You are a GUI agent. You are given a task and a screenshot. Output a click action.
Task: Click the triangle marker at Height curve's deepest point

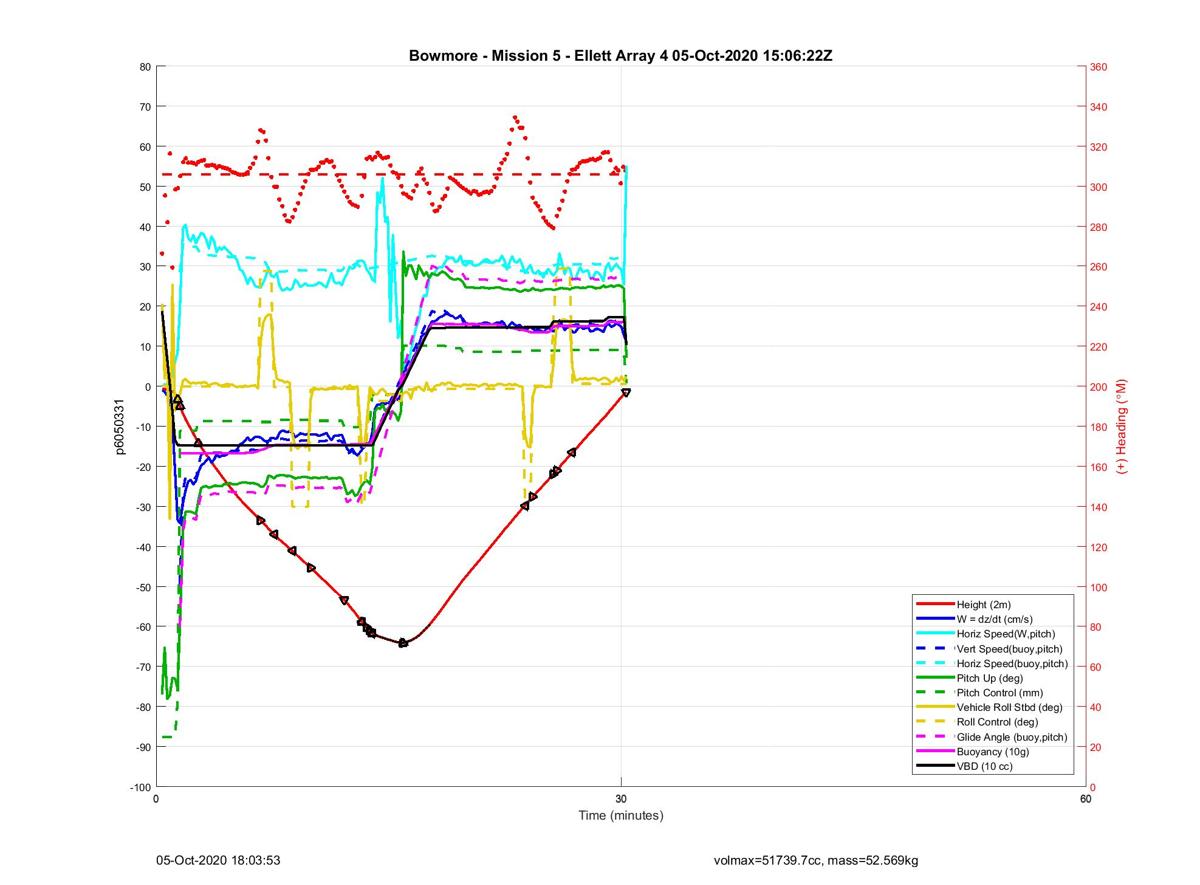pyautogui.click(x=403, y=642)
